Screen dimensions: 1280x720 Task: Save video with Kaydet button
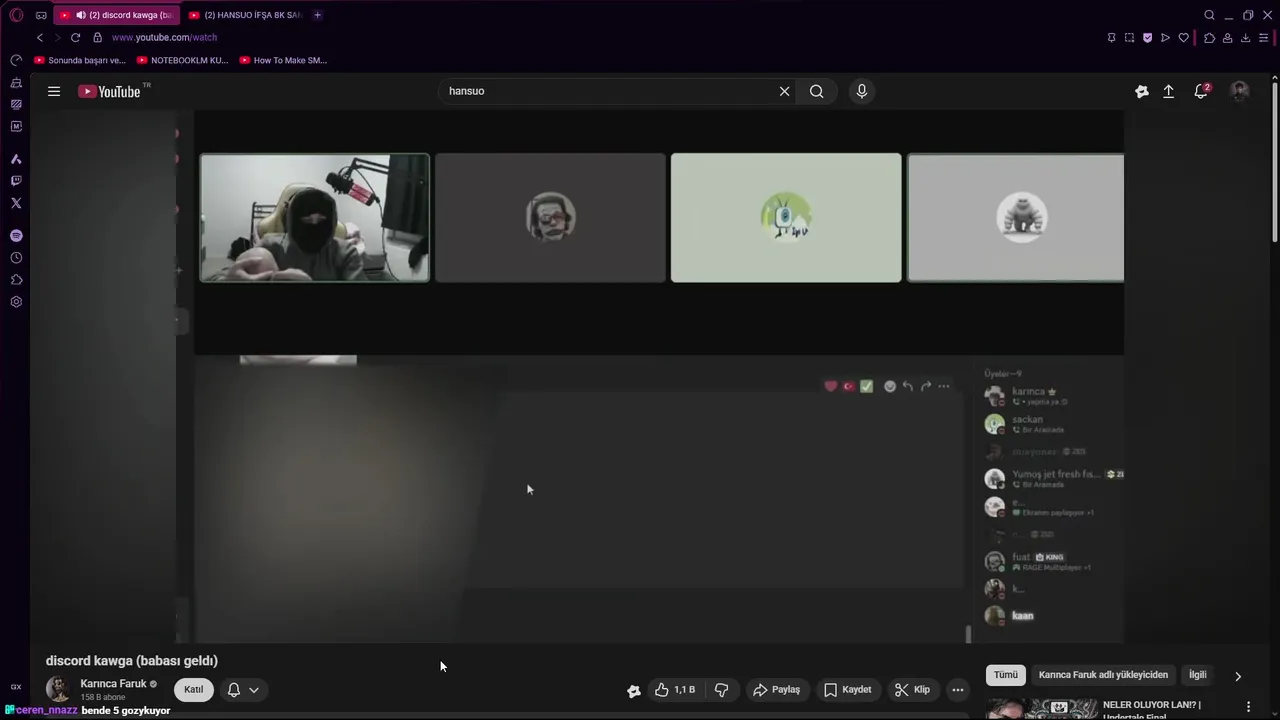tap(847, 689)
